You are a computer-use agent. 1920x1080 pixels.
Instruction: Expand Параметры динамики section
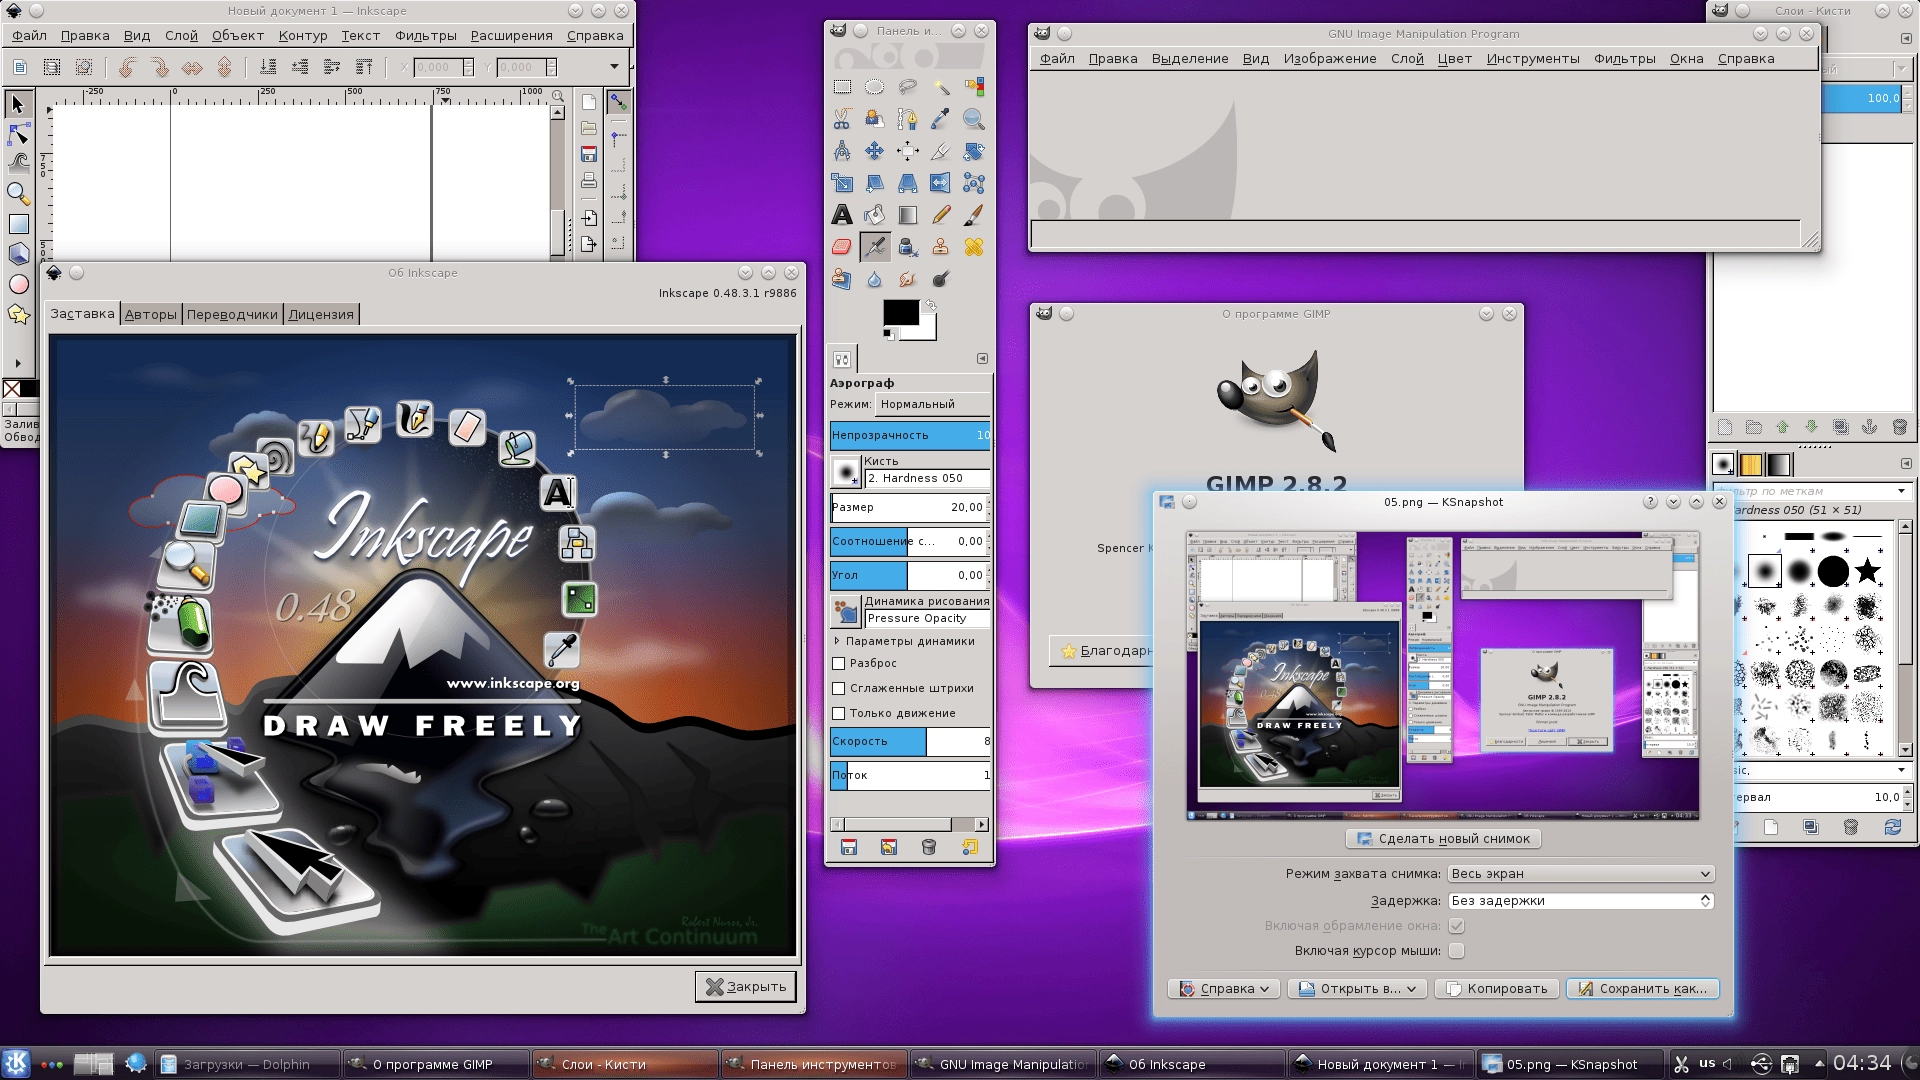pyautogui.click(x=837, y=641)
